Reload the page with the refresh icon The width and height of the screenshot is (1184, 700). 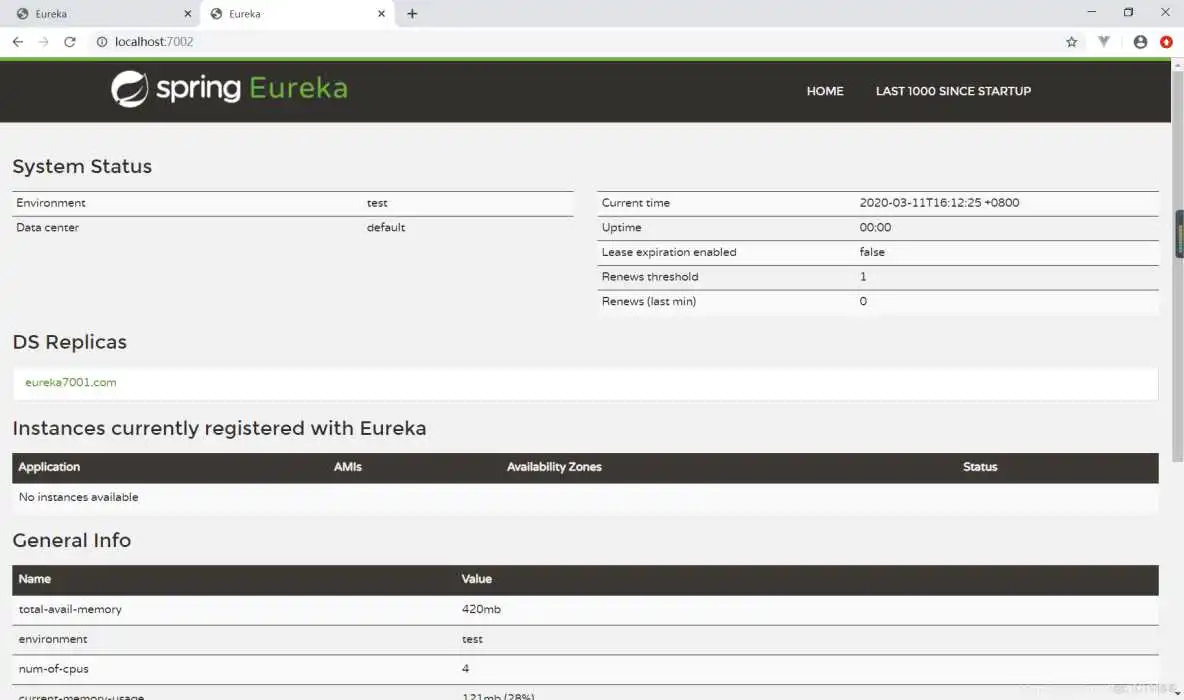pos(69,42)
